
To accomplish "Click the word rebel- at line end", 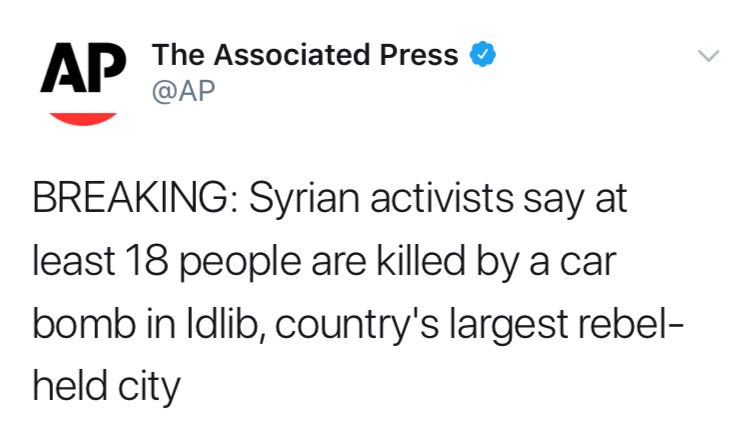I will [631, 324].
